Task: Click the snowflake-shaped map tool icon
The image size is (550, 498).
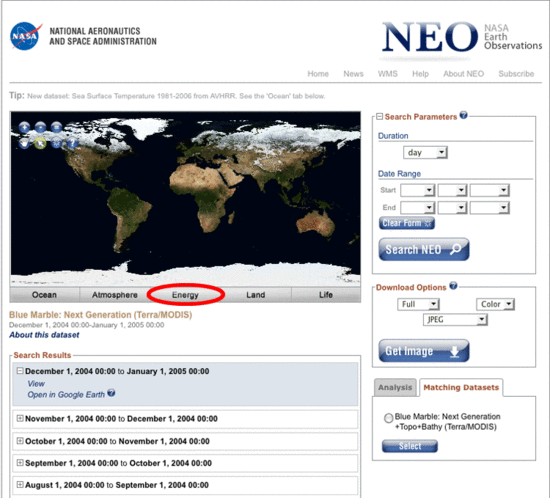Action: (56, 143)
